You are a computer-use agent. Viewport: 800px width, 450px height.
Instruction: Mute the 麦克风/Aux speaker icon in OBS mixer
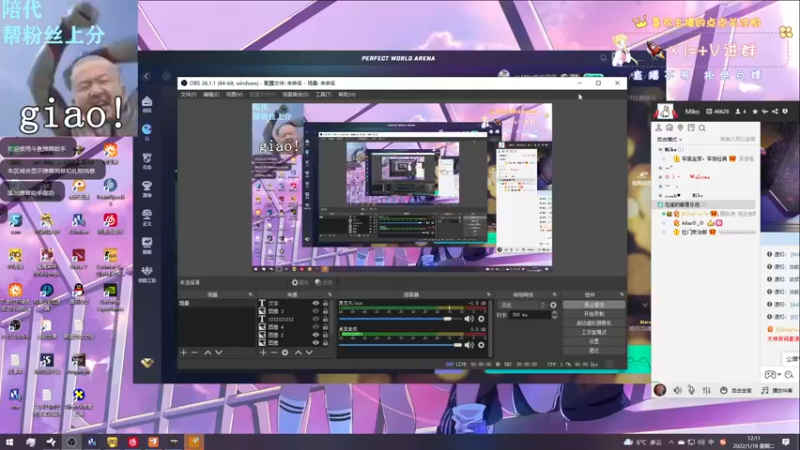[x=469, y=319]
